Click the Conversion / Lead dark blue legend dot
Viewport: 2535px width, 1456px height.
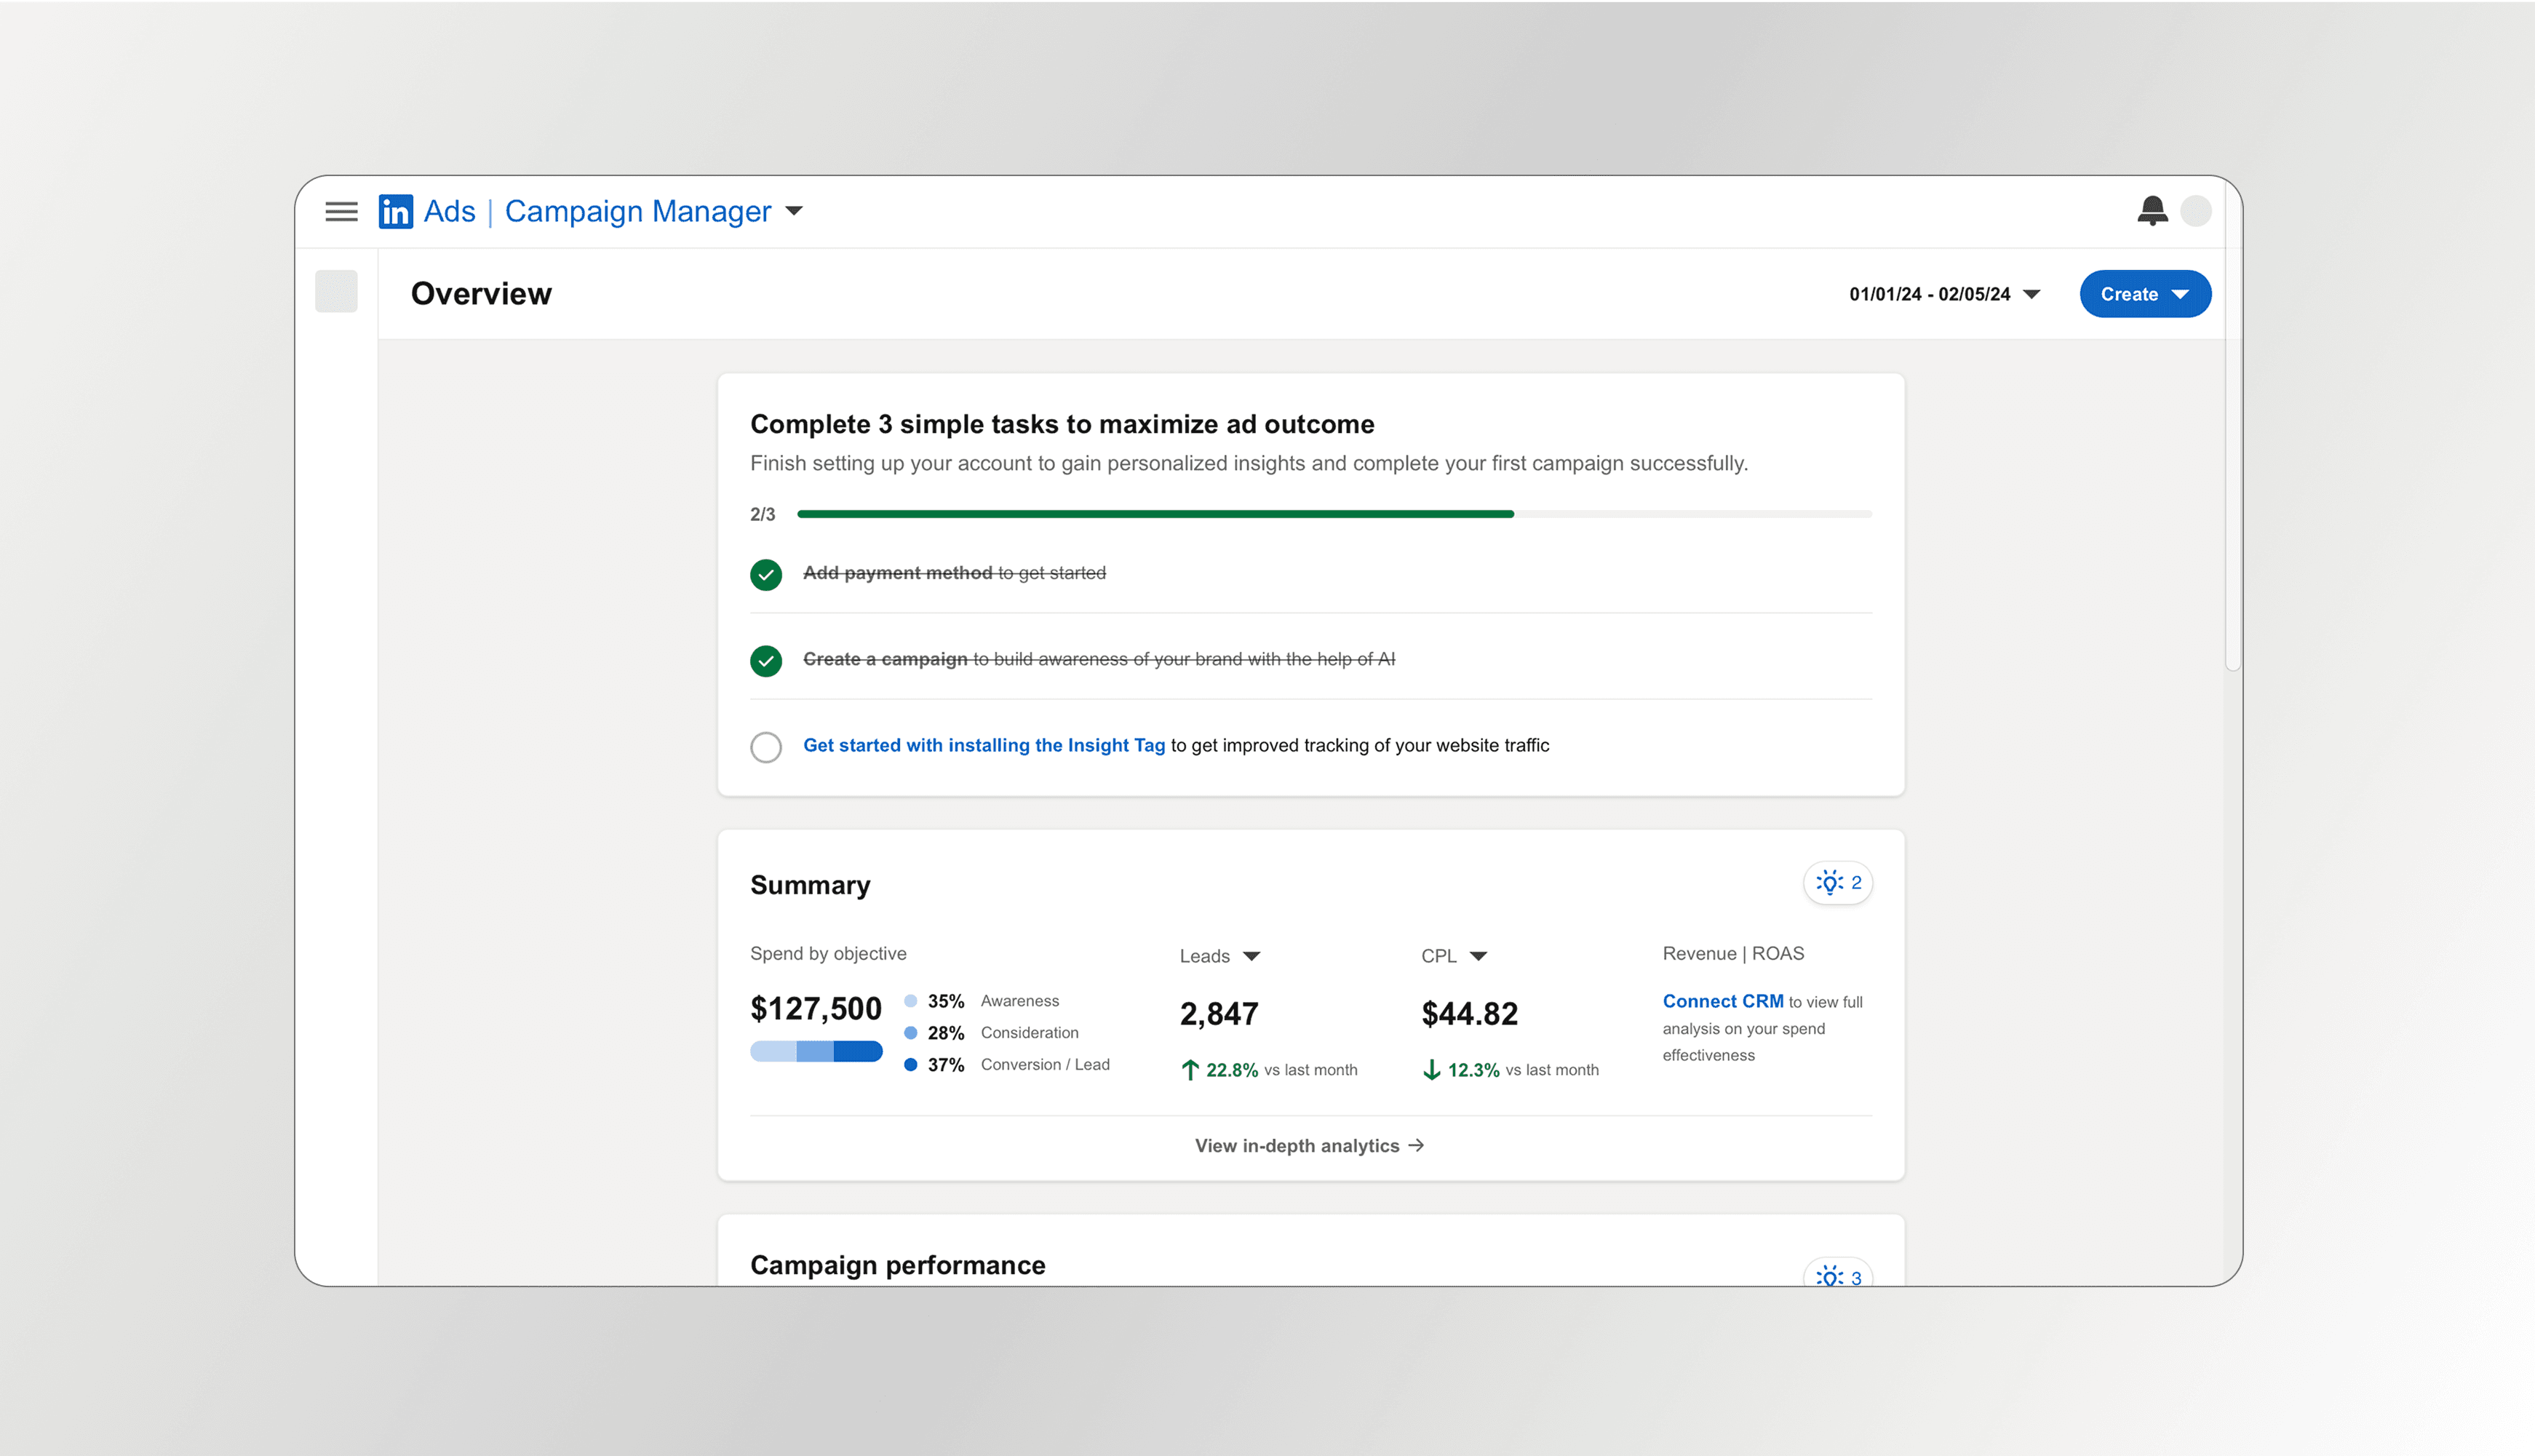pyautogui.click(x=910, y=1065)
